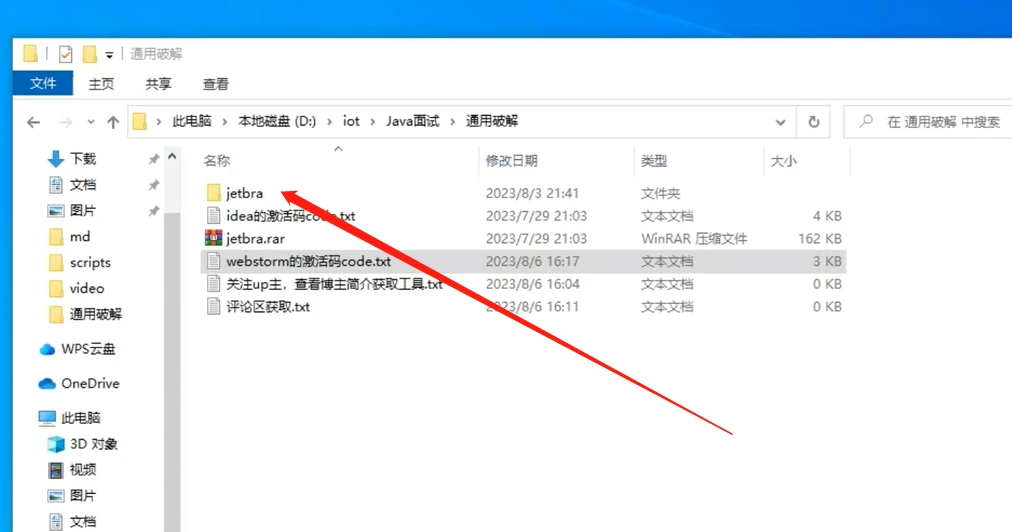Click 此电脑 in the address bar
The height and width of the screenshot is (532, 1012).
[192, 121]
